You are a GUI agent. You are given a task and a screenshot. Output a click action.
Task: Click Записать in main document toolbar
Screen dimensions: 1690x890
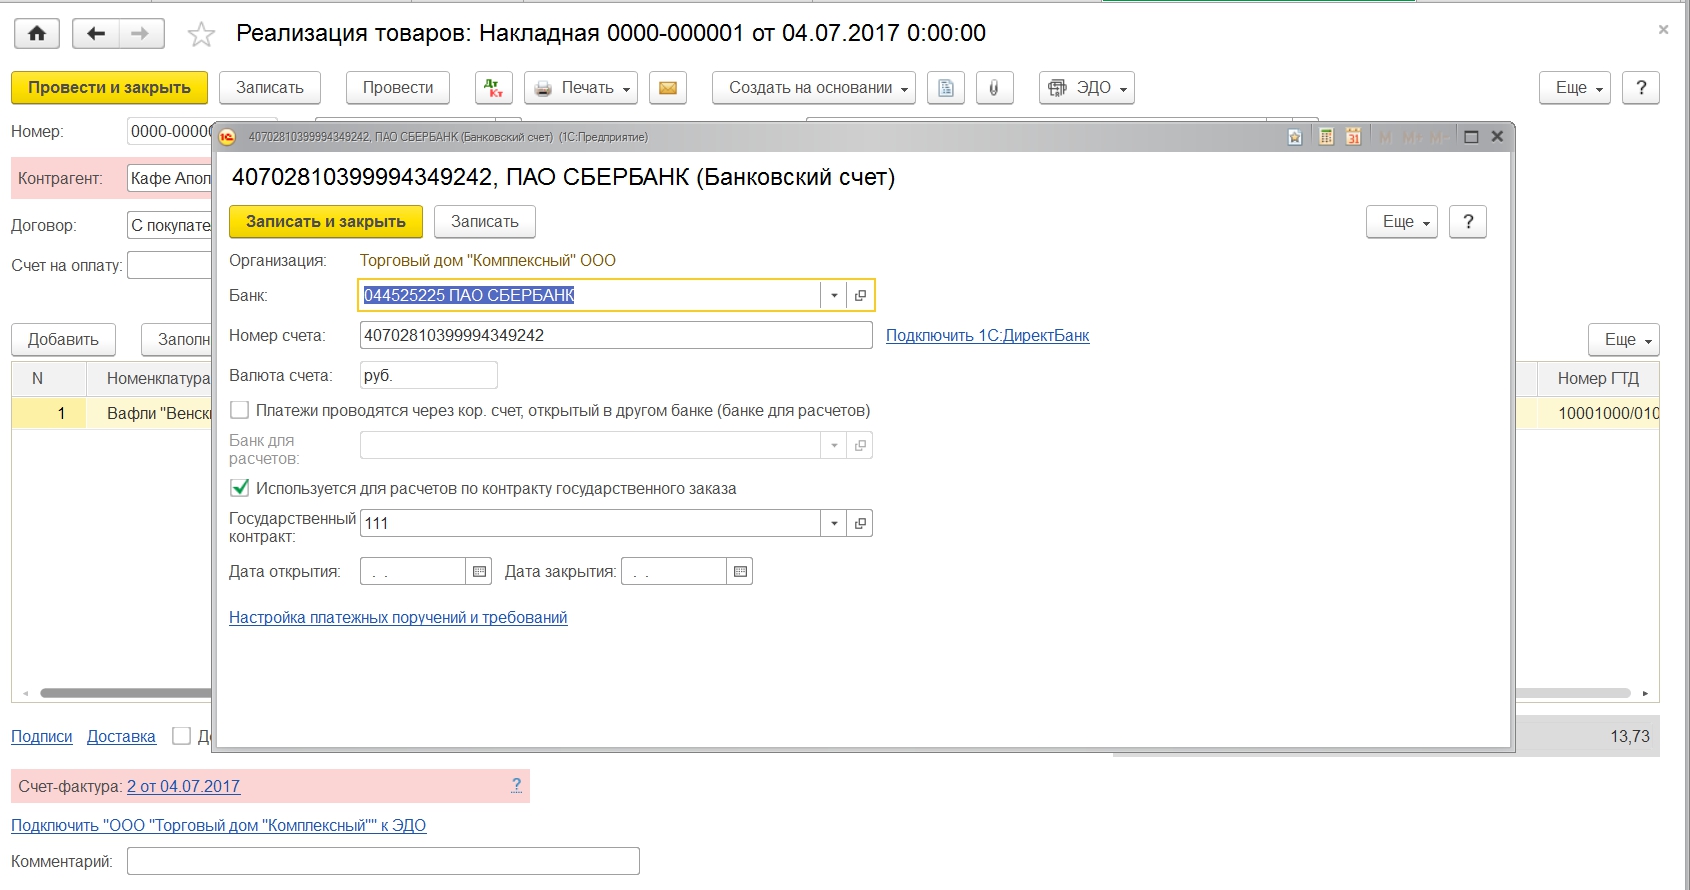[270, 88]
